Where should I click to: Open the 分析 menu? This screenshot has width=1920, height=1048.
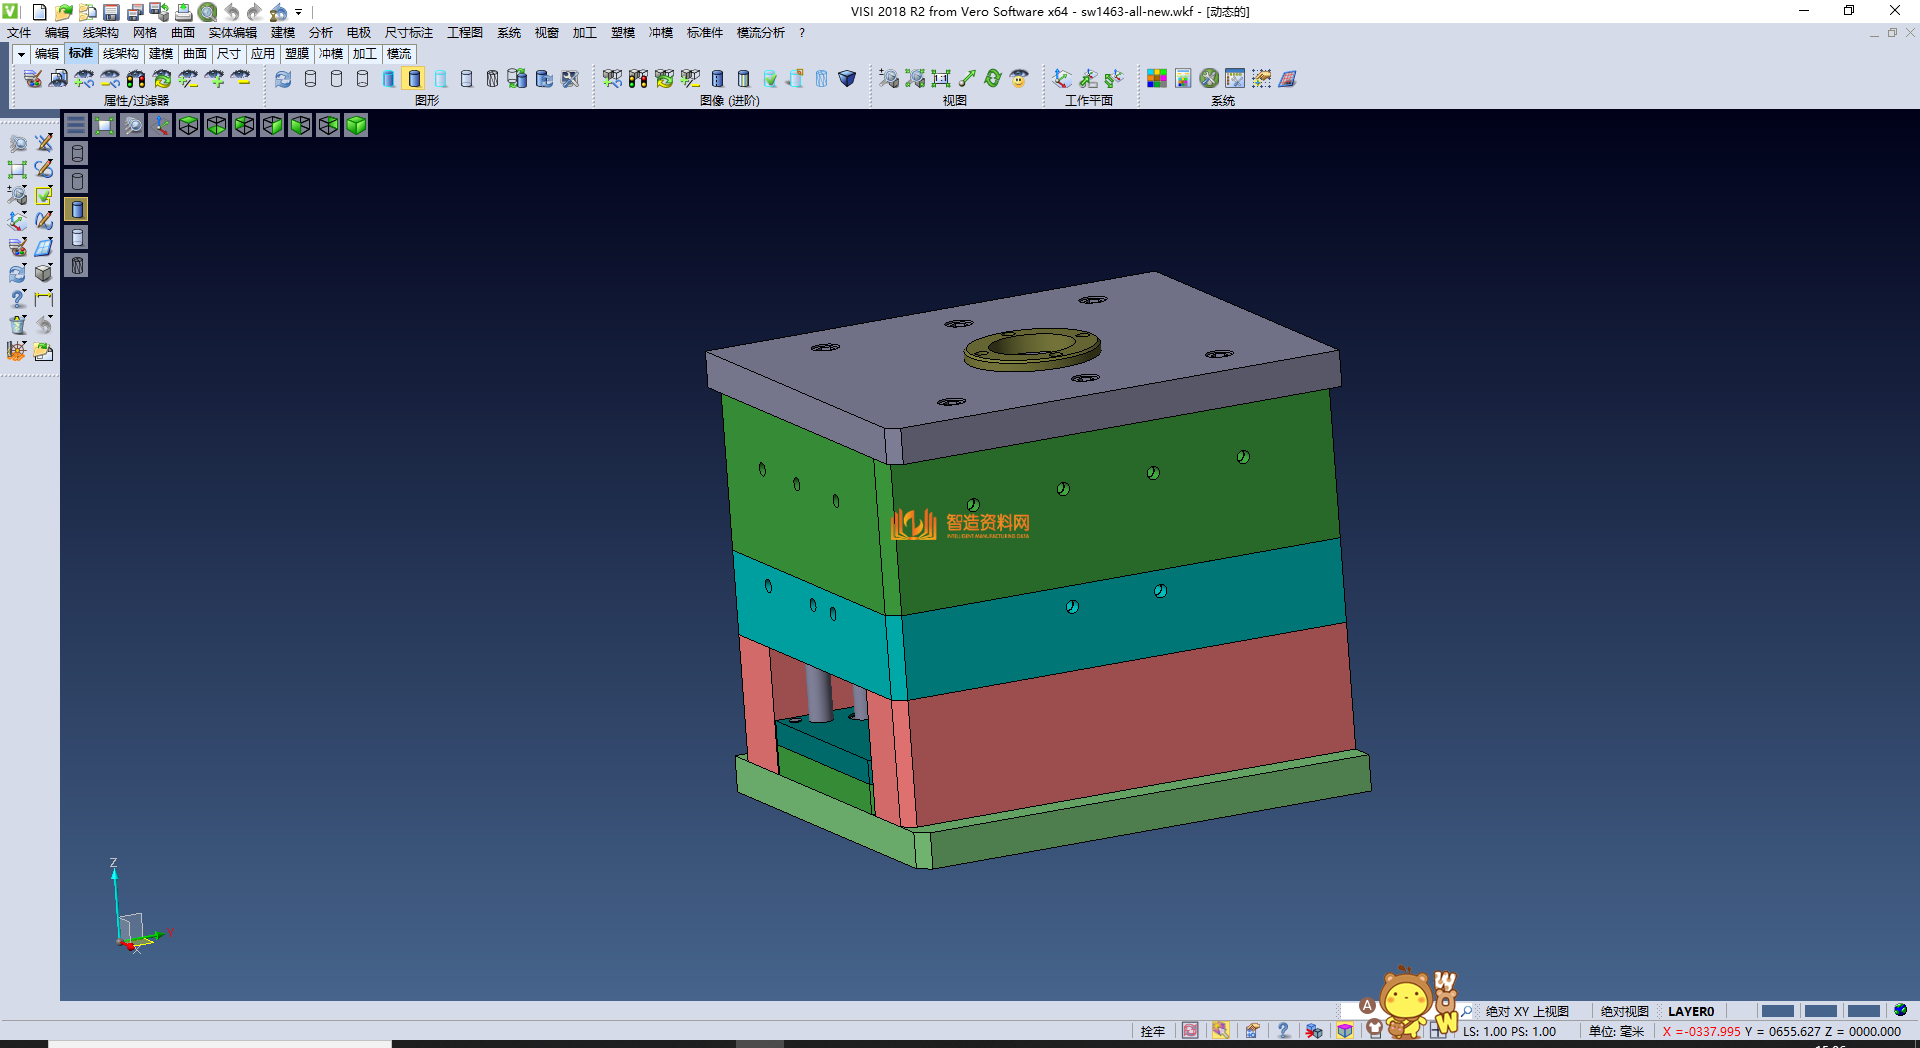pyautogui.click(x=320, y=33)
